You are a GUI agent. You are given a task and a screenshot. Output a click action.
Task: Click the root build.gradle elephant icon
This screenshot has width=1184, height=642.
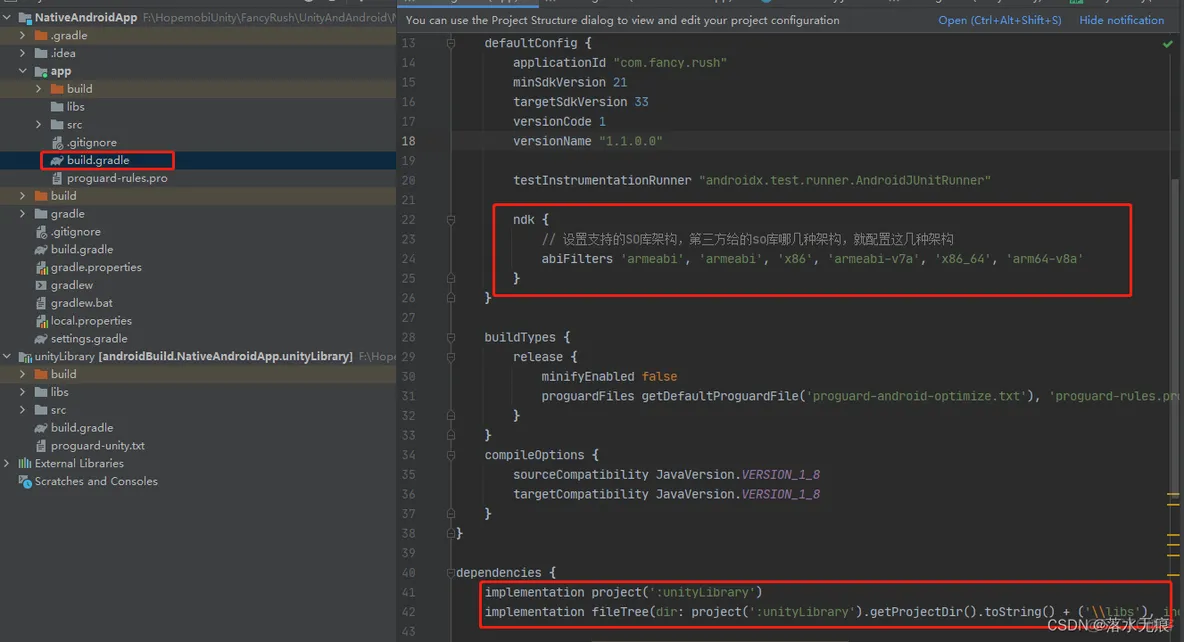coord(41,249)
